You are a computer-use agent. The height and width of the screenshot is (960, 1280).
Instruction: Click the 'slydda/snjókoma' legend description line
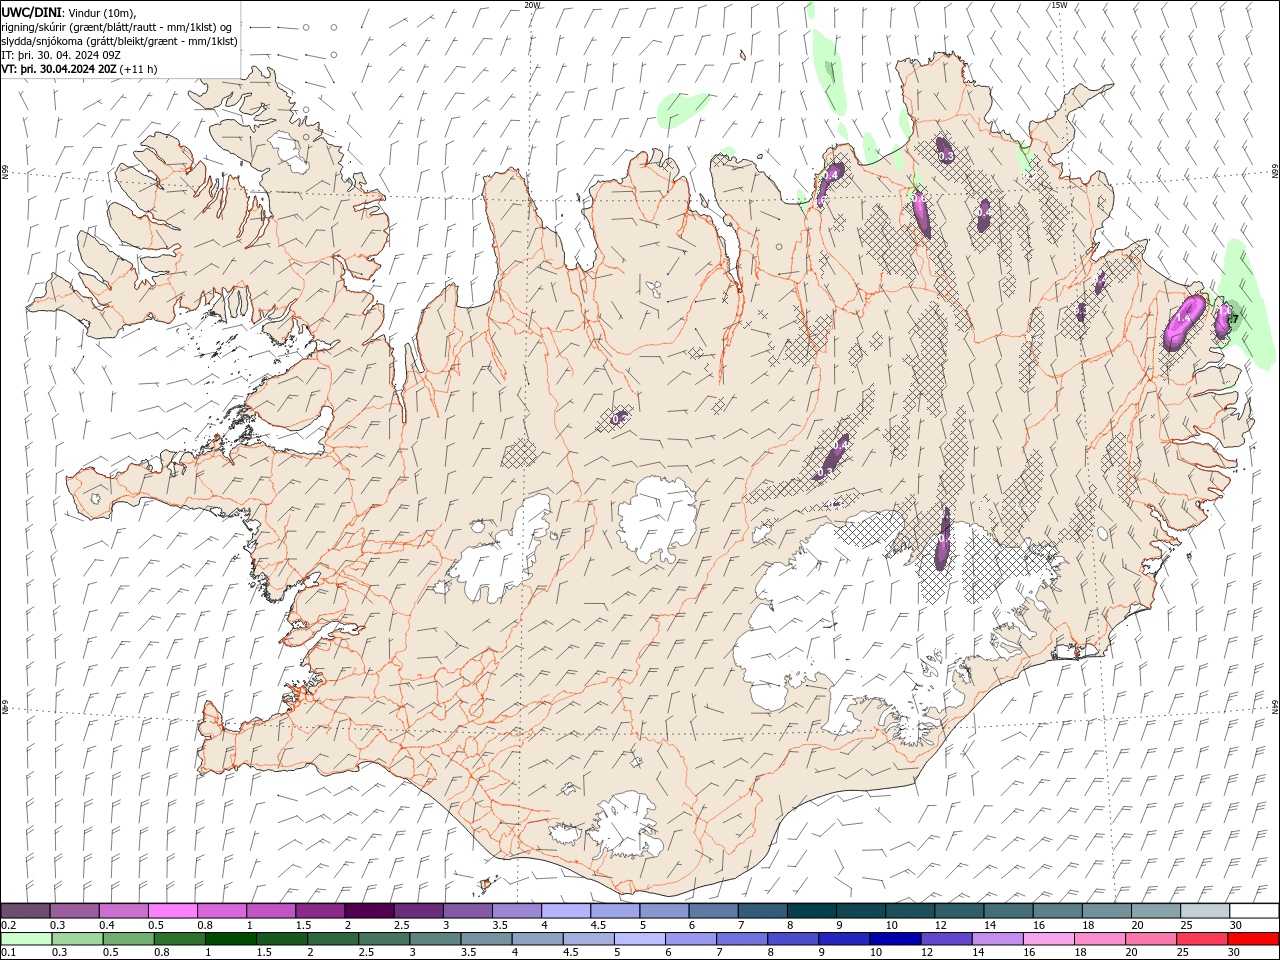click(x=120, y=41)
